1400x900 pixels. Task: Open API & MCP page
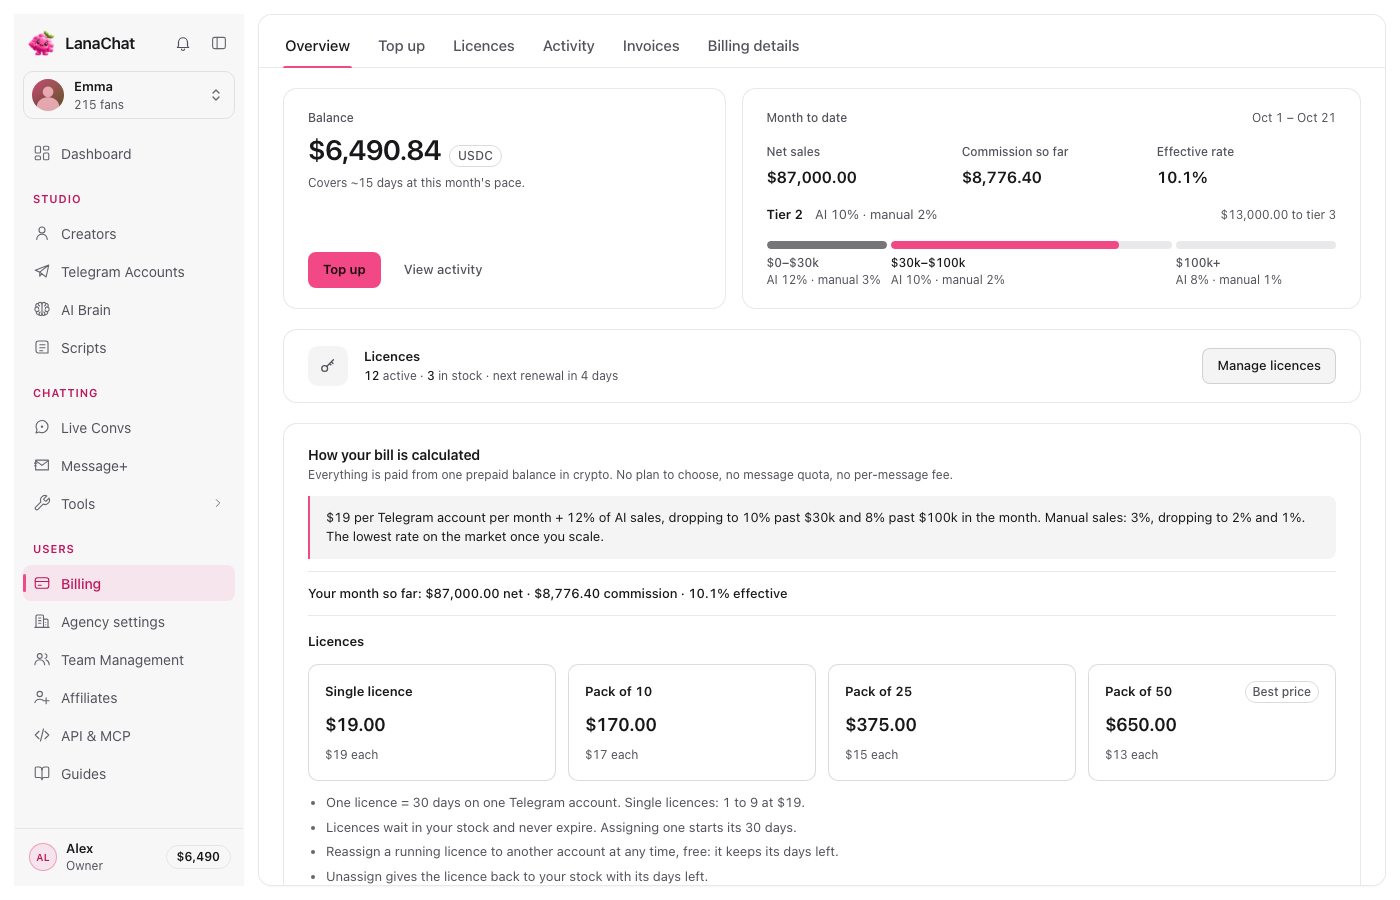(x=129, y=735)
